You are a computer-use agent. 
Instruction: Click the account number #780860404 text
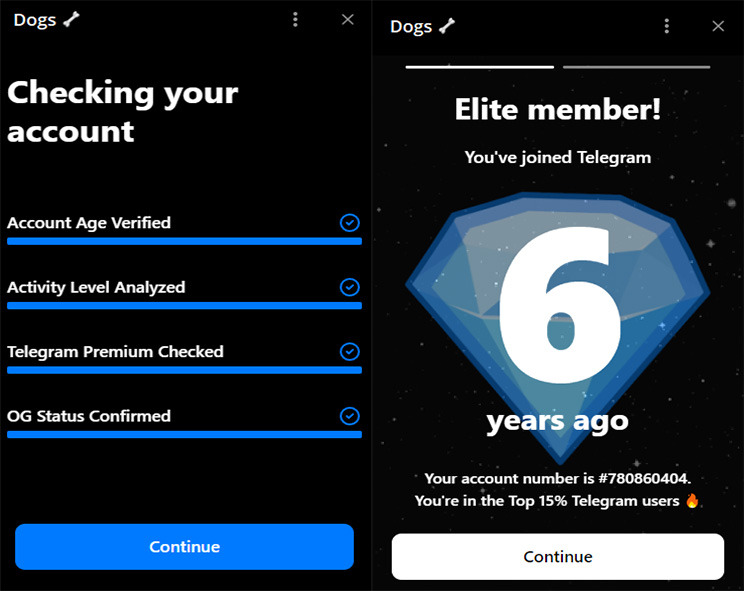643,478
